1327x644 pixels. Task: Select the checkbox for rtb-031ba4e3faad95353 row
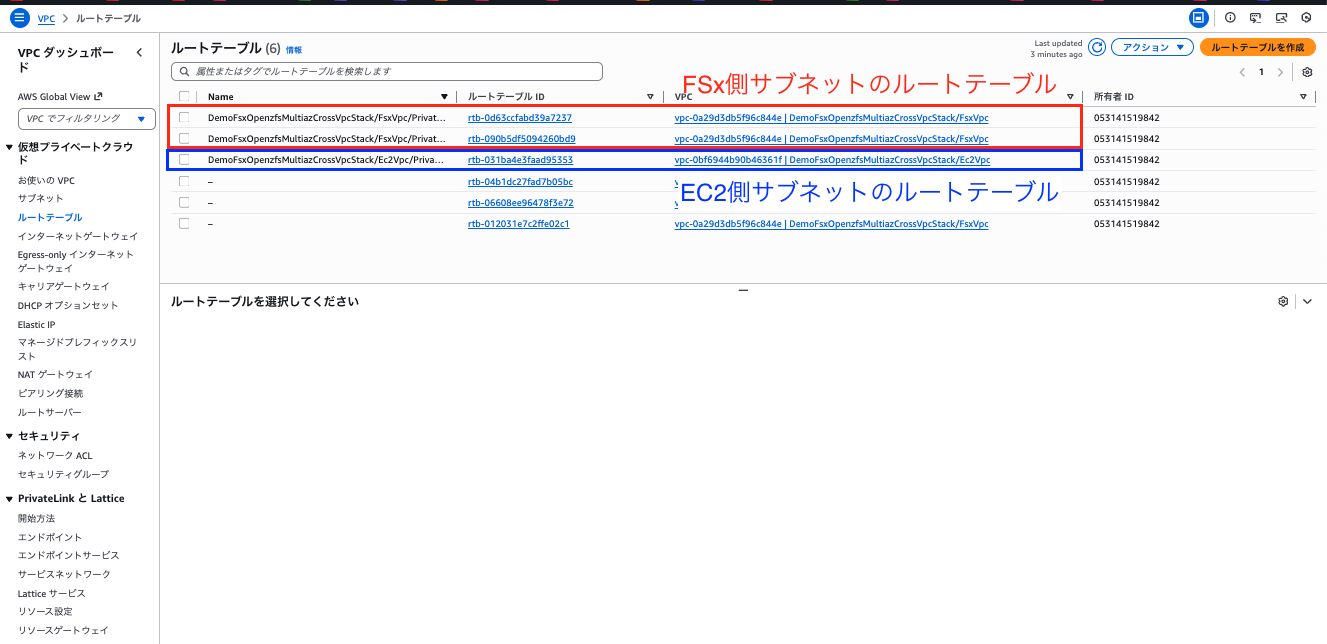click(x=182, y=159)
